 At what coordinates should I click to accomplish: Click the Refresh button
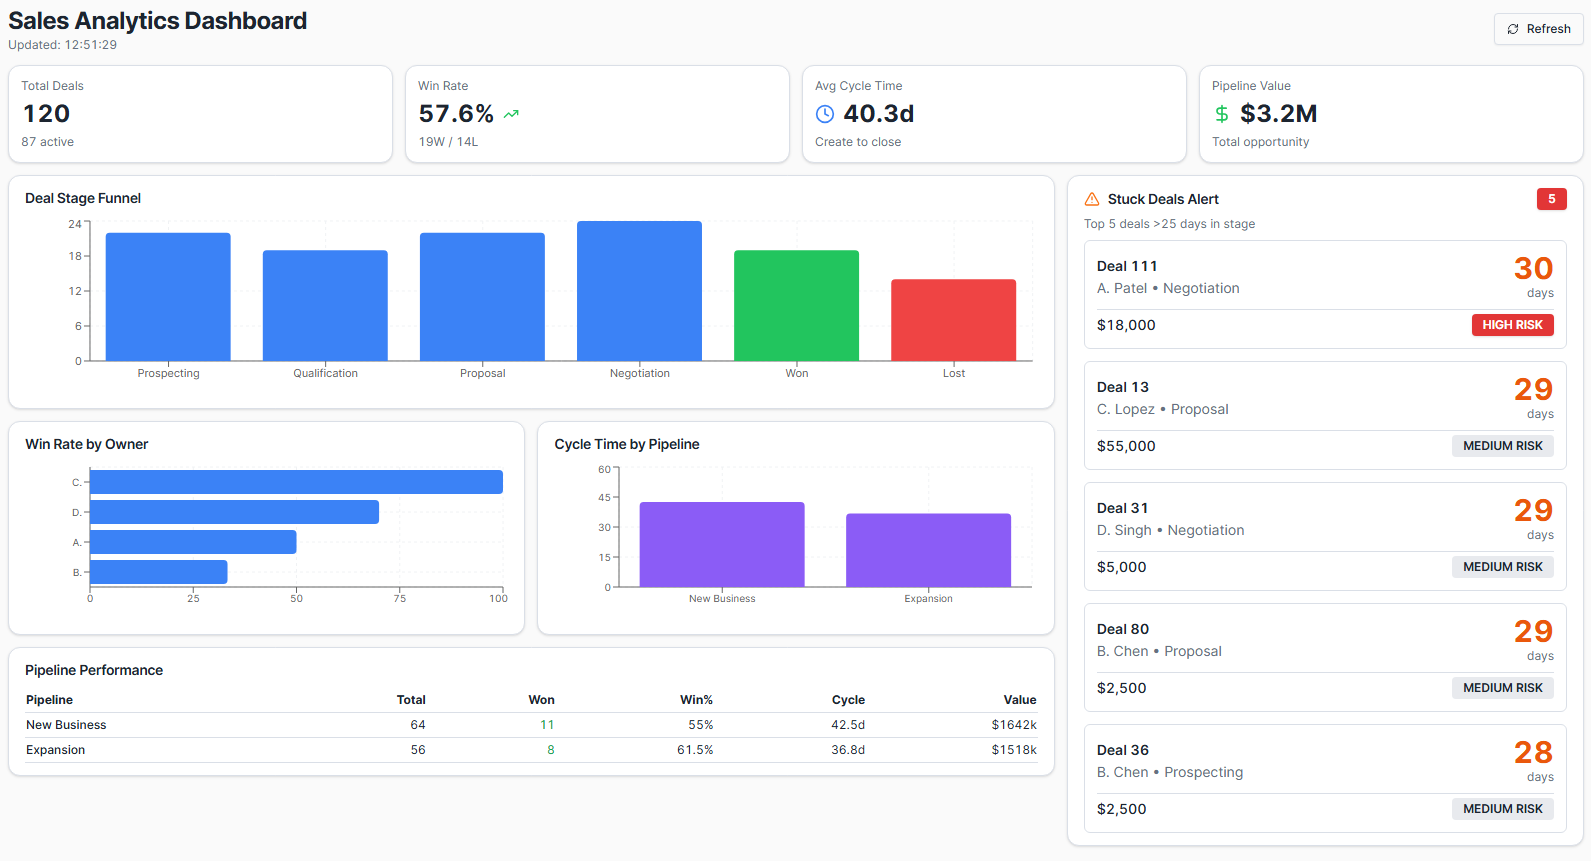pos(1538,29)
